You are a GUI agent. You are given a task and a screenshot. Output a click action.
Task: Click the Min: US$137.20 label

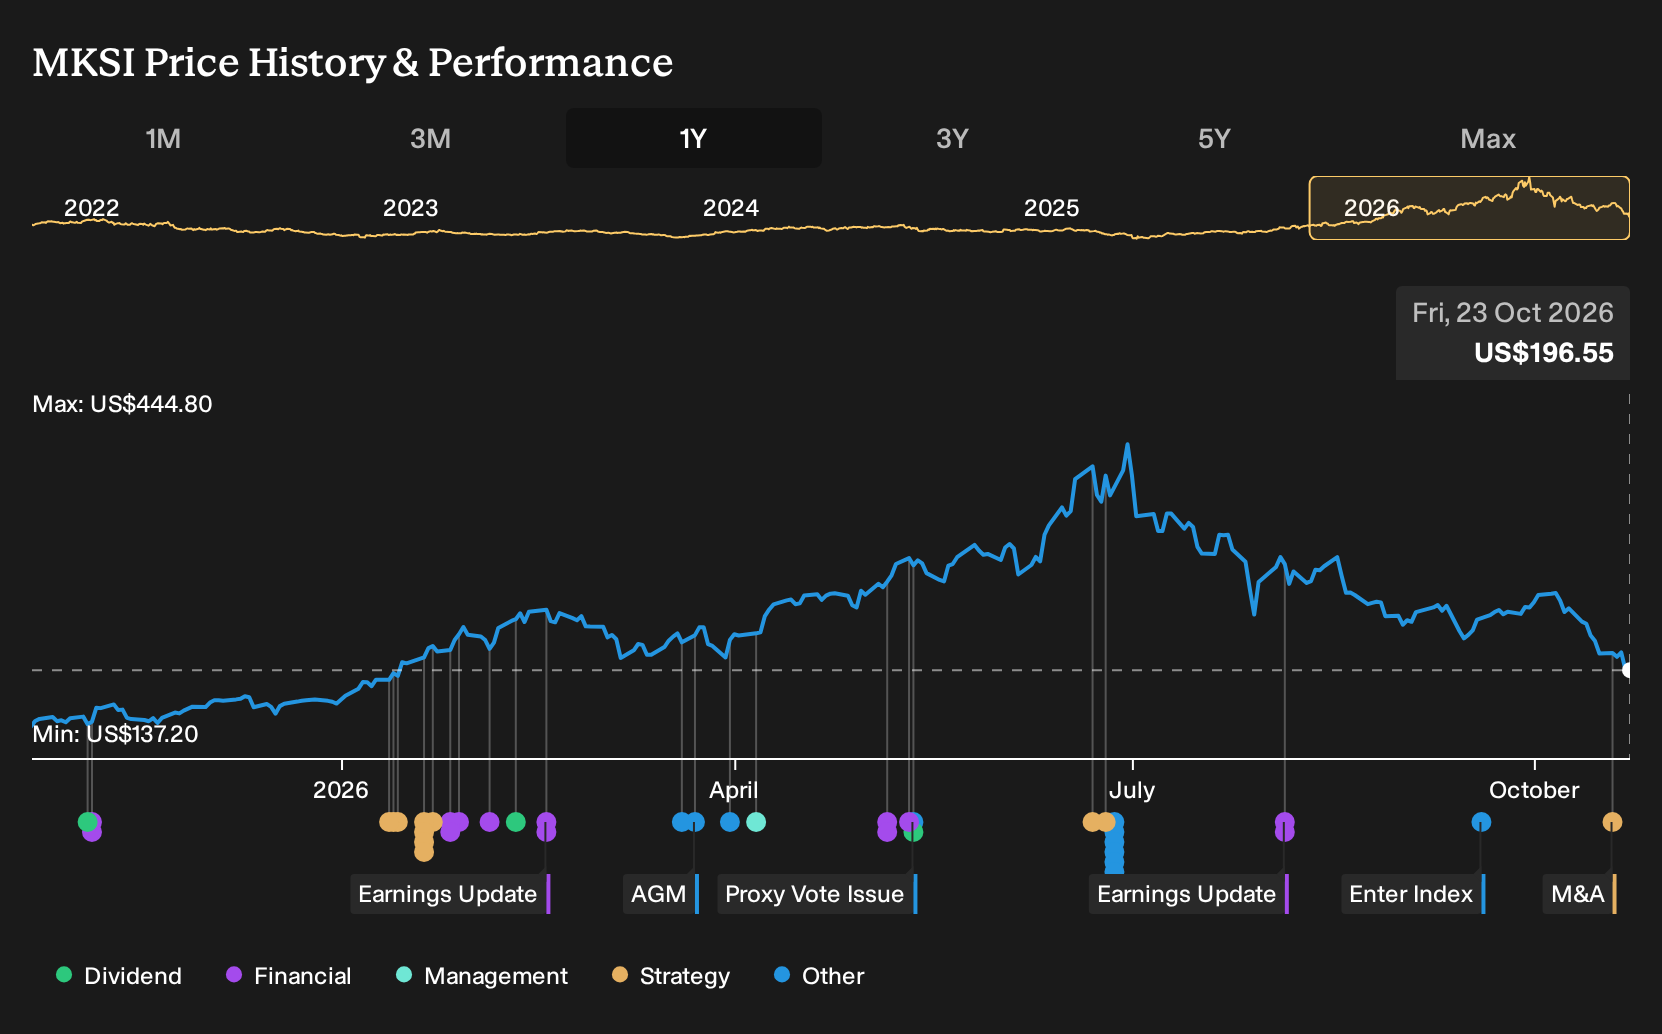pos(115,734)
